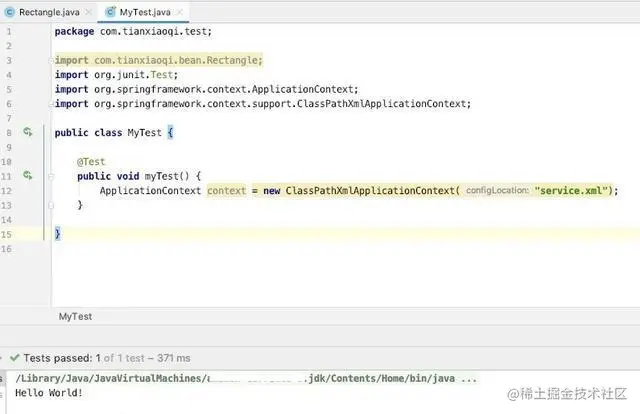Click the 'import org.junit.Test;' line
The width and height of the screenshot is (640, 414).
click(116, 75)
